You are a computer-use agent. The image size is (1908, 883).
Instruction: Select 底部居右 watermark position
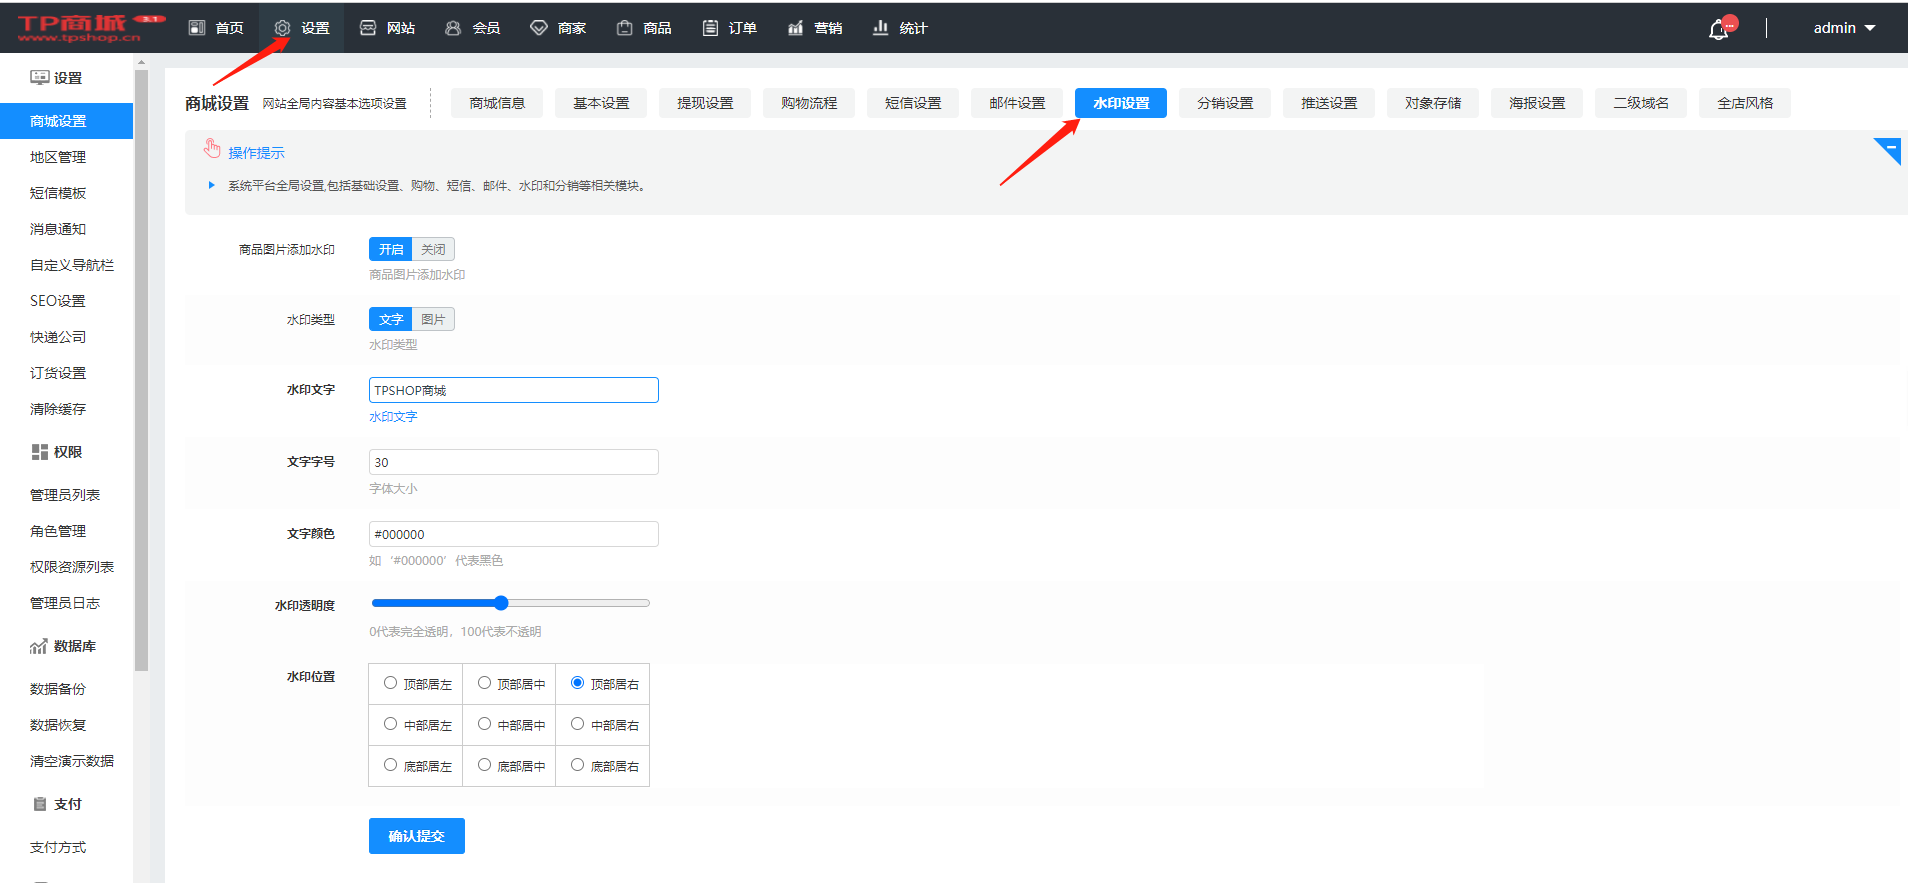click(x=578, y=765)
